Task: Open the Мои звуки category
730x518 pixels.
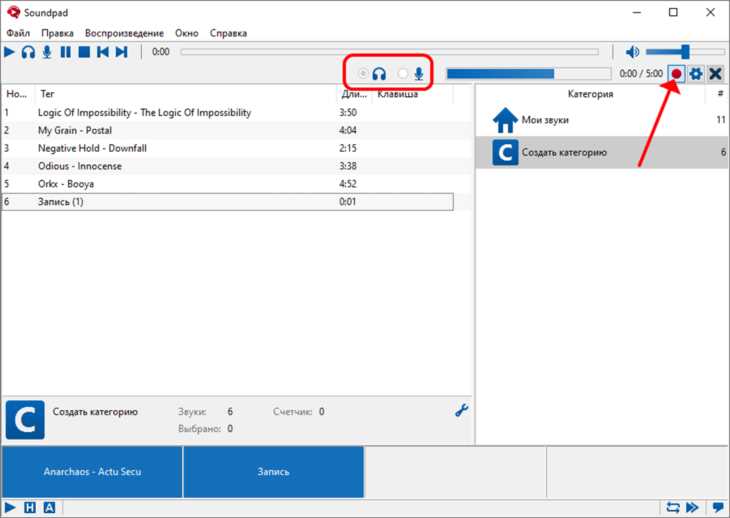Action: point(602,120)
